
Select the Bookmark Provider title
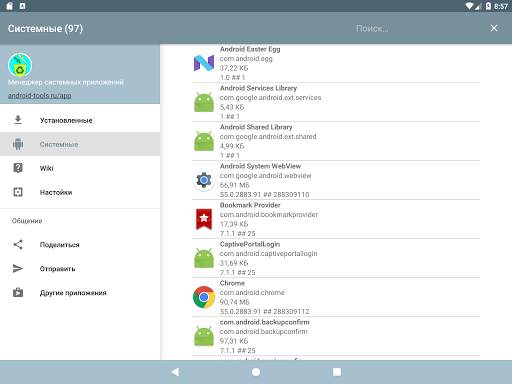250,205
